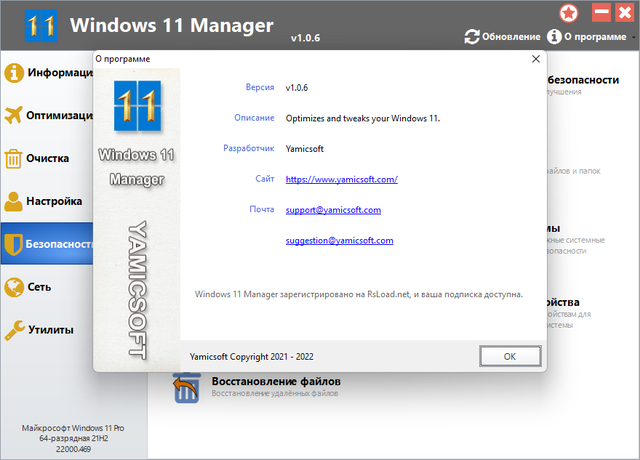Screen dimensions: 640x460
Task: Click the suggestion@yamicsoft.com email link
Action: tap(339, 240)
